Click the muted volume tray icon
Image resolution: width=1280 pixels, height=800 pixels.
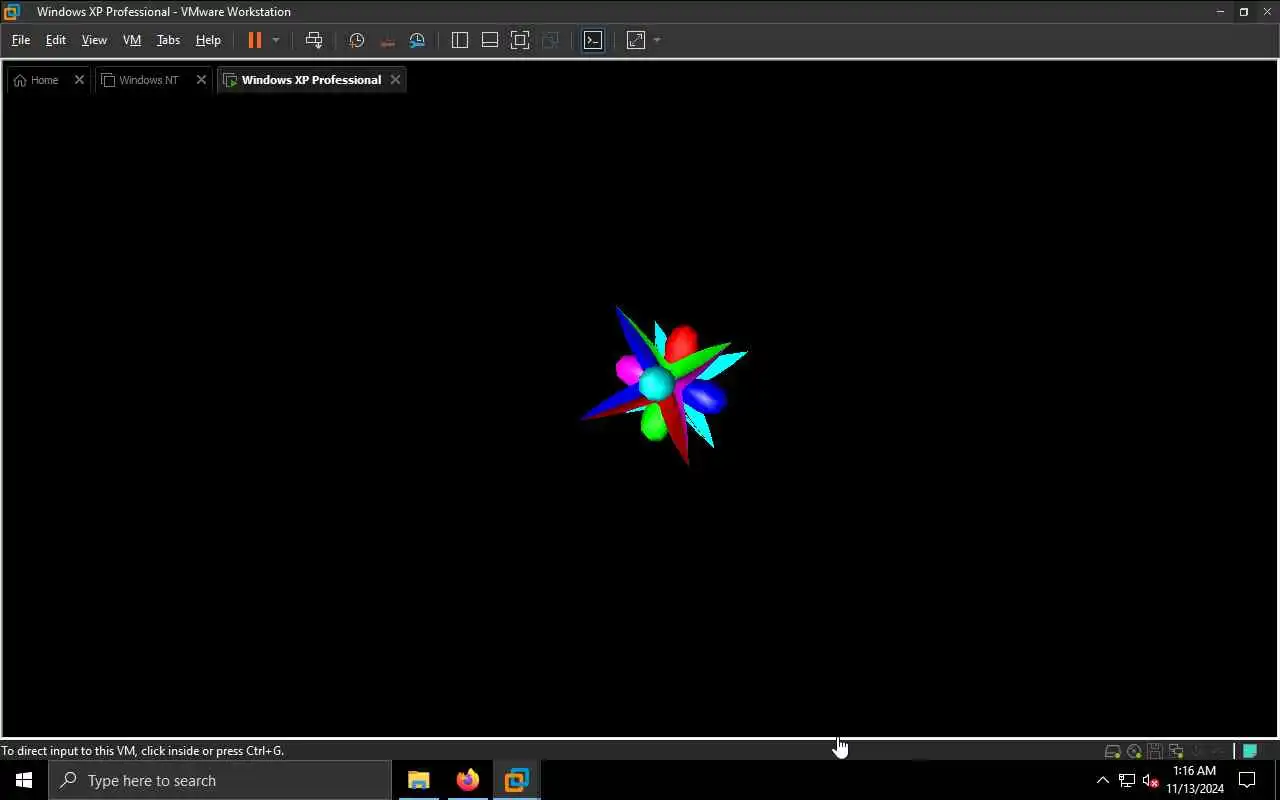pos(1150,780)
